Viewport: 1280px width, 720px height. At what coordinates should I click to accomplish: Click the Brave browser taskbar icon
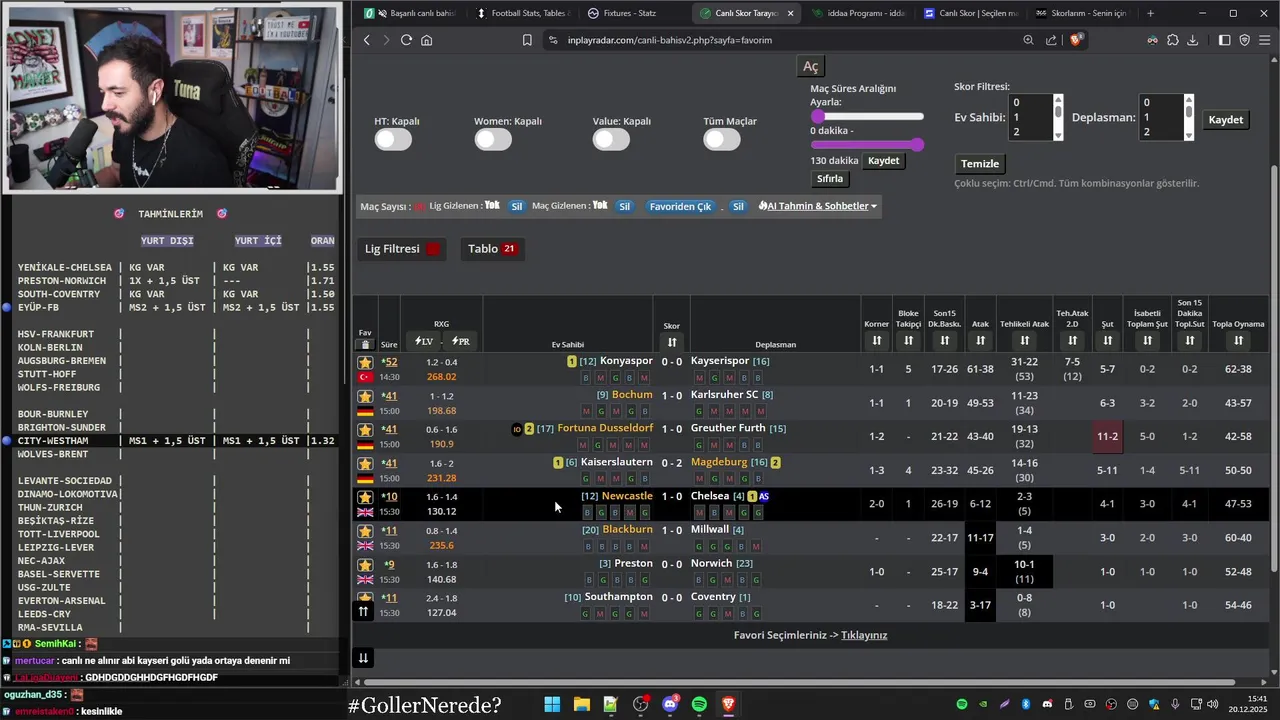click(x=728, y=704)
